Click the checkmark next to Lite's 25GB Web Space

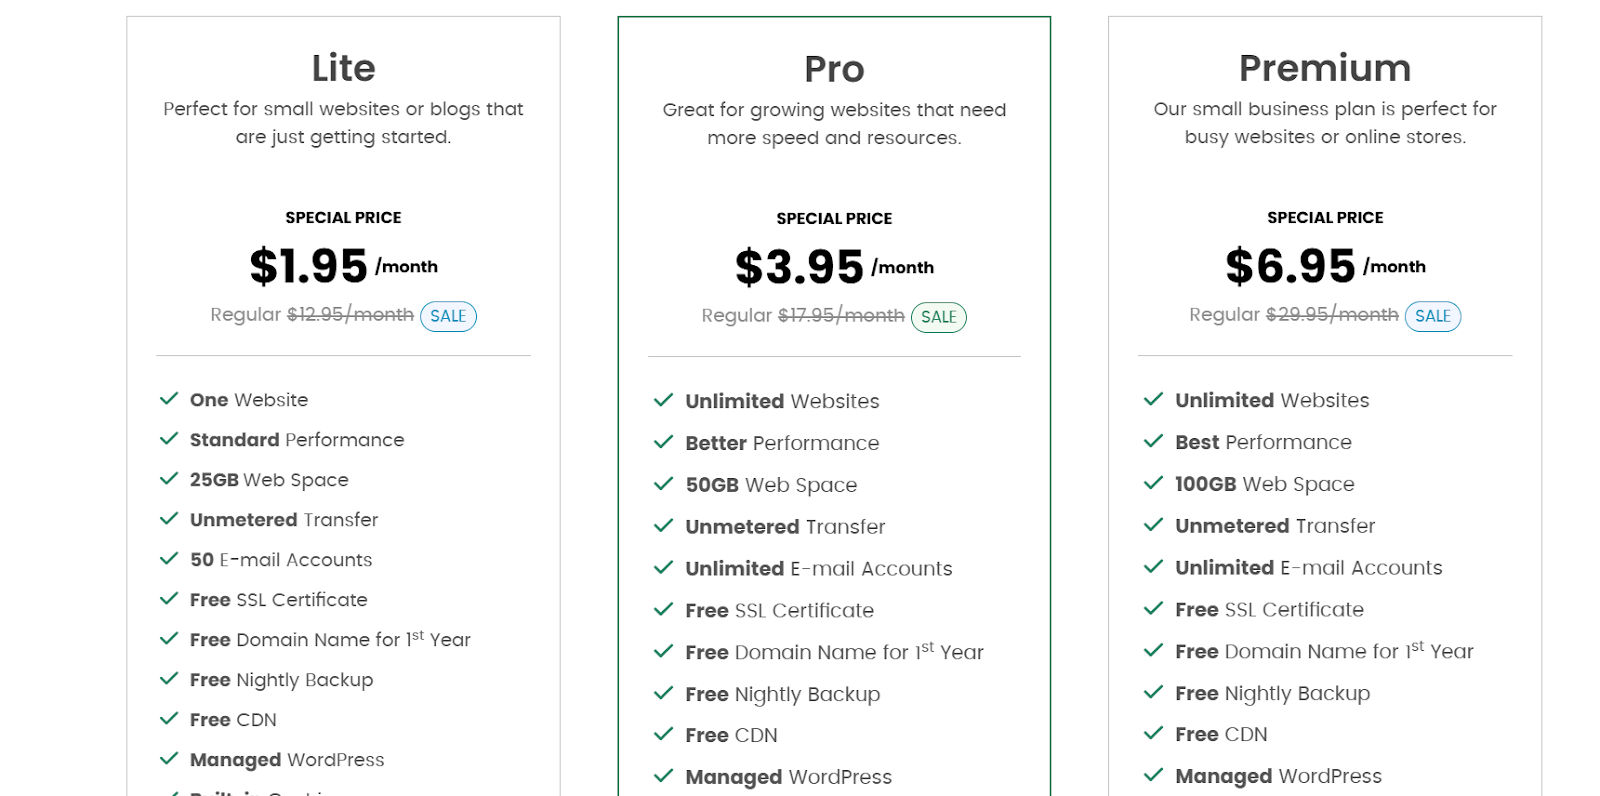click(x=169, y=479)
